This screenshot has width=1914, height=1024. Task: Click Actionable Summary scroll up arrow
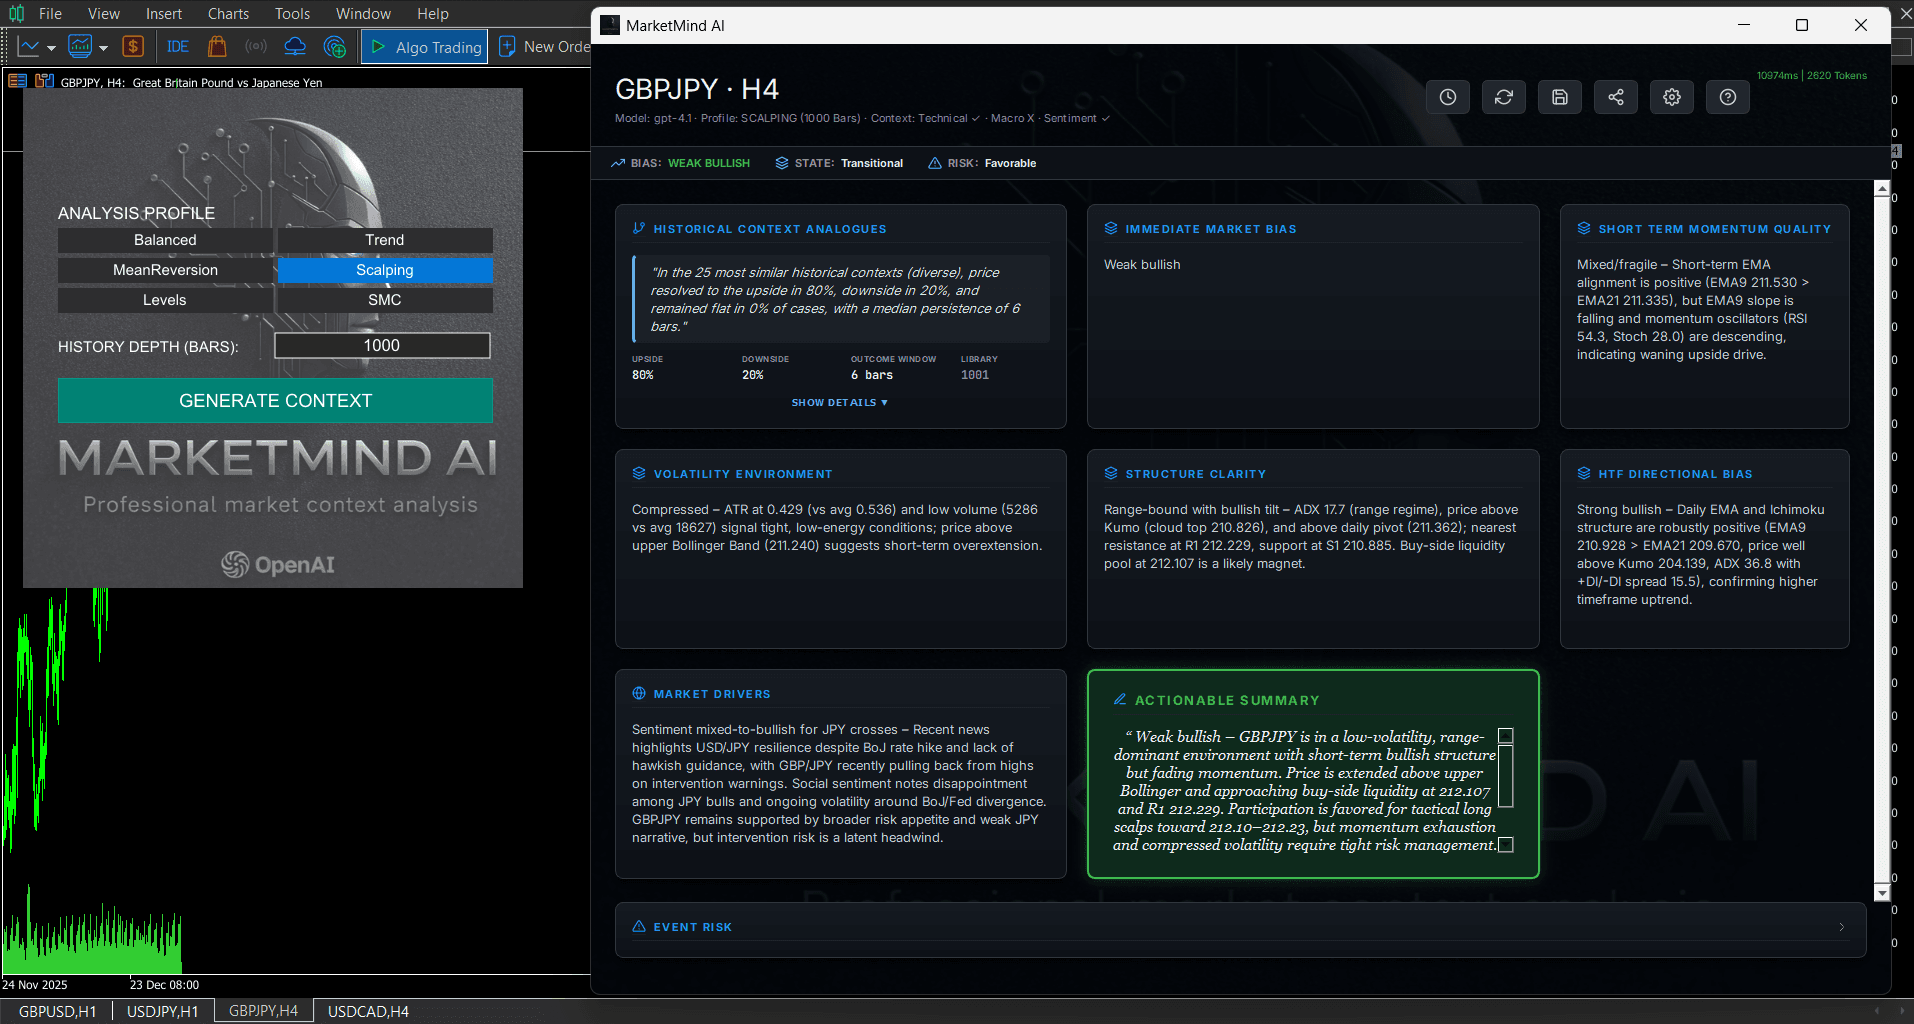pyautogui.click(x=1506, y=736)
